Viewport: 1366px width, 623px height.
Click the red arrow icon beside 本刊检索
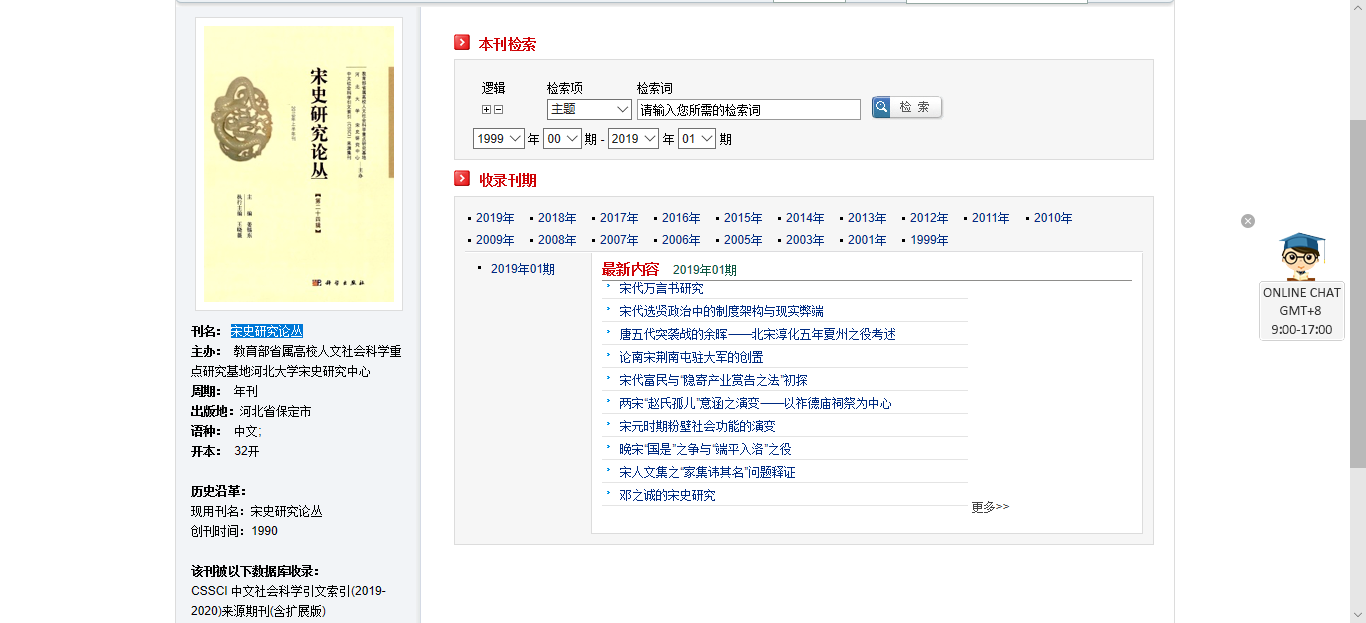tap(462, 43)
